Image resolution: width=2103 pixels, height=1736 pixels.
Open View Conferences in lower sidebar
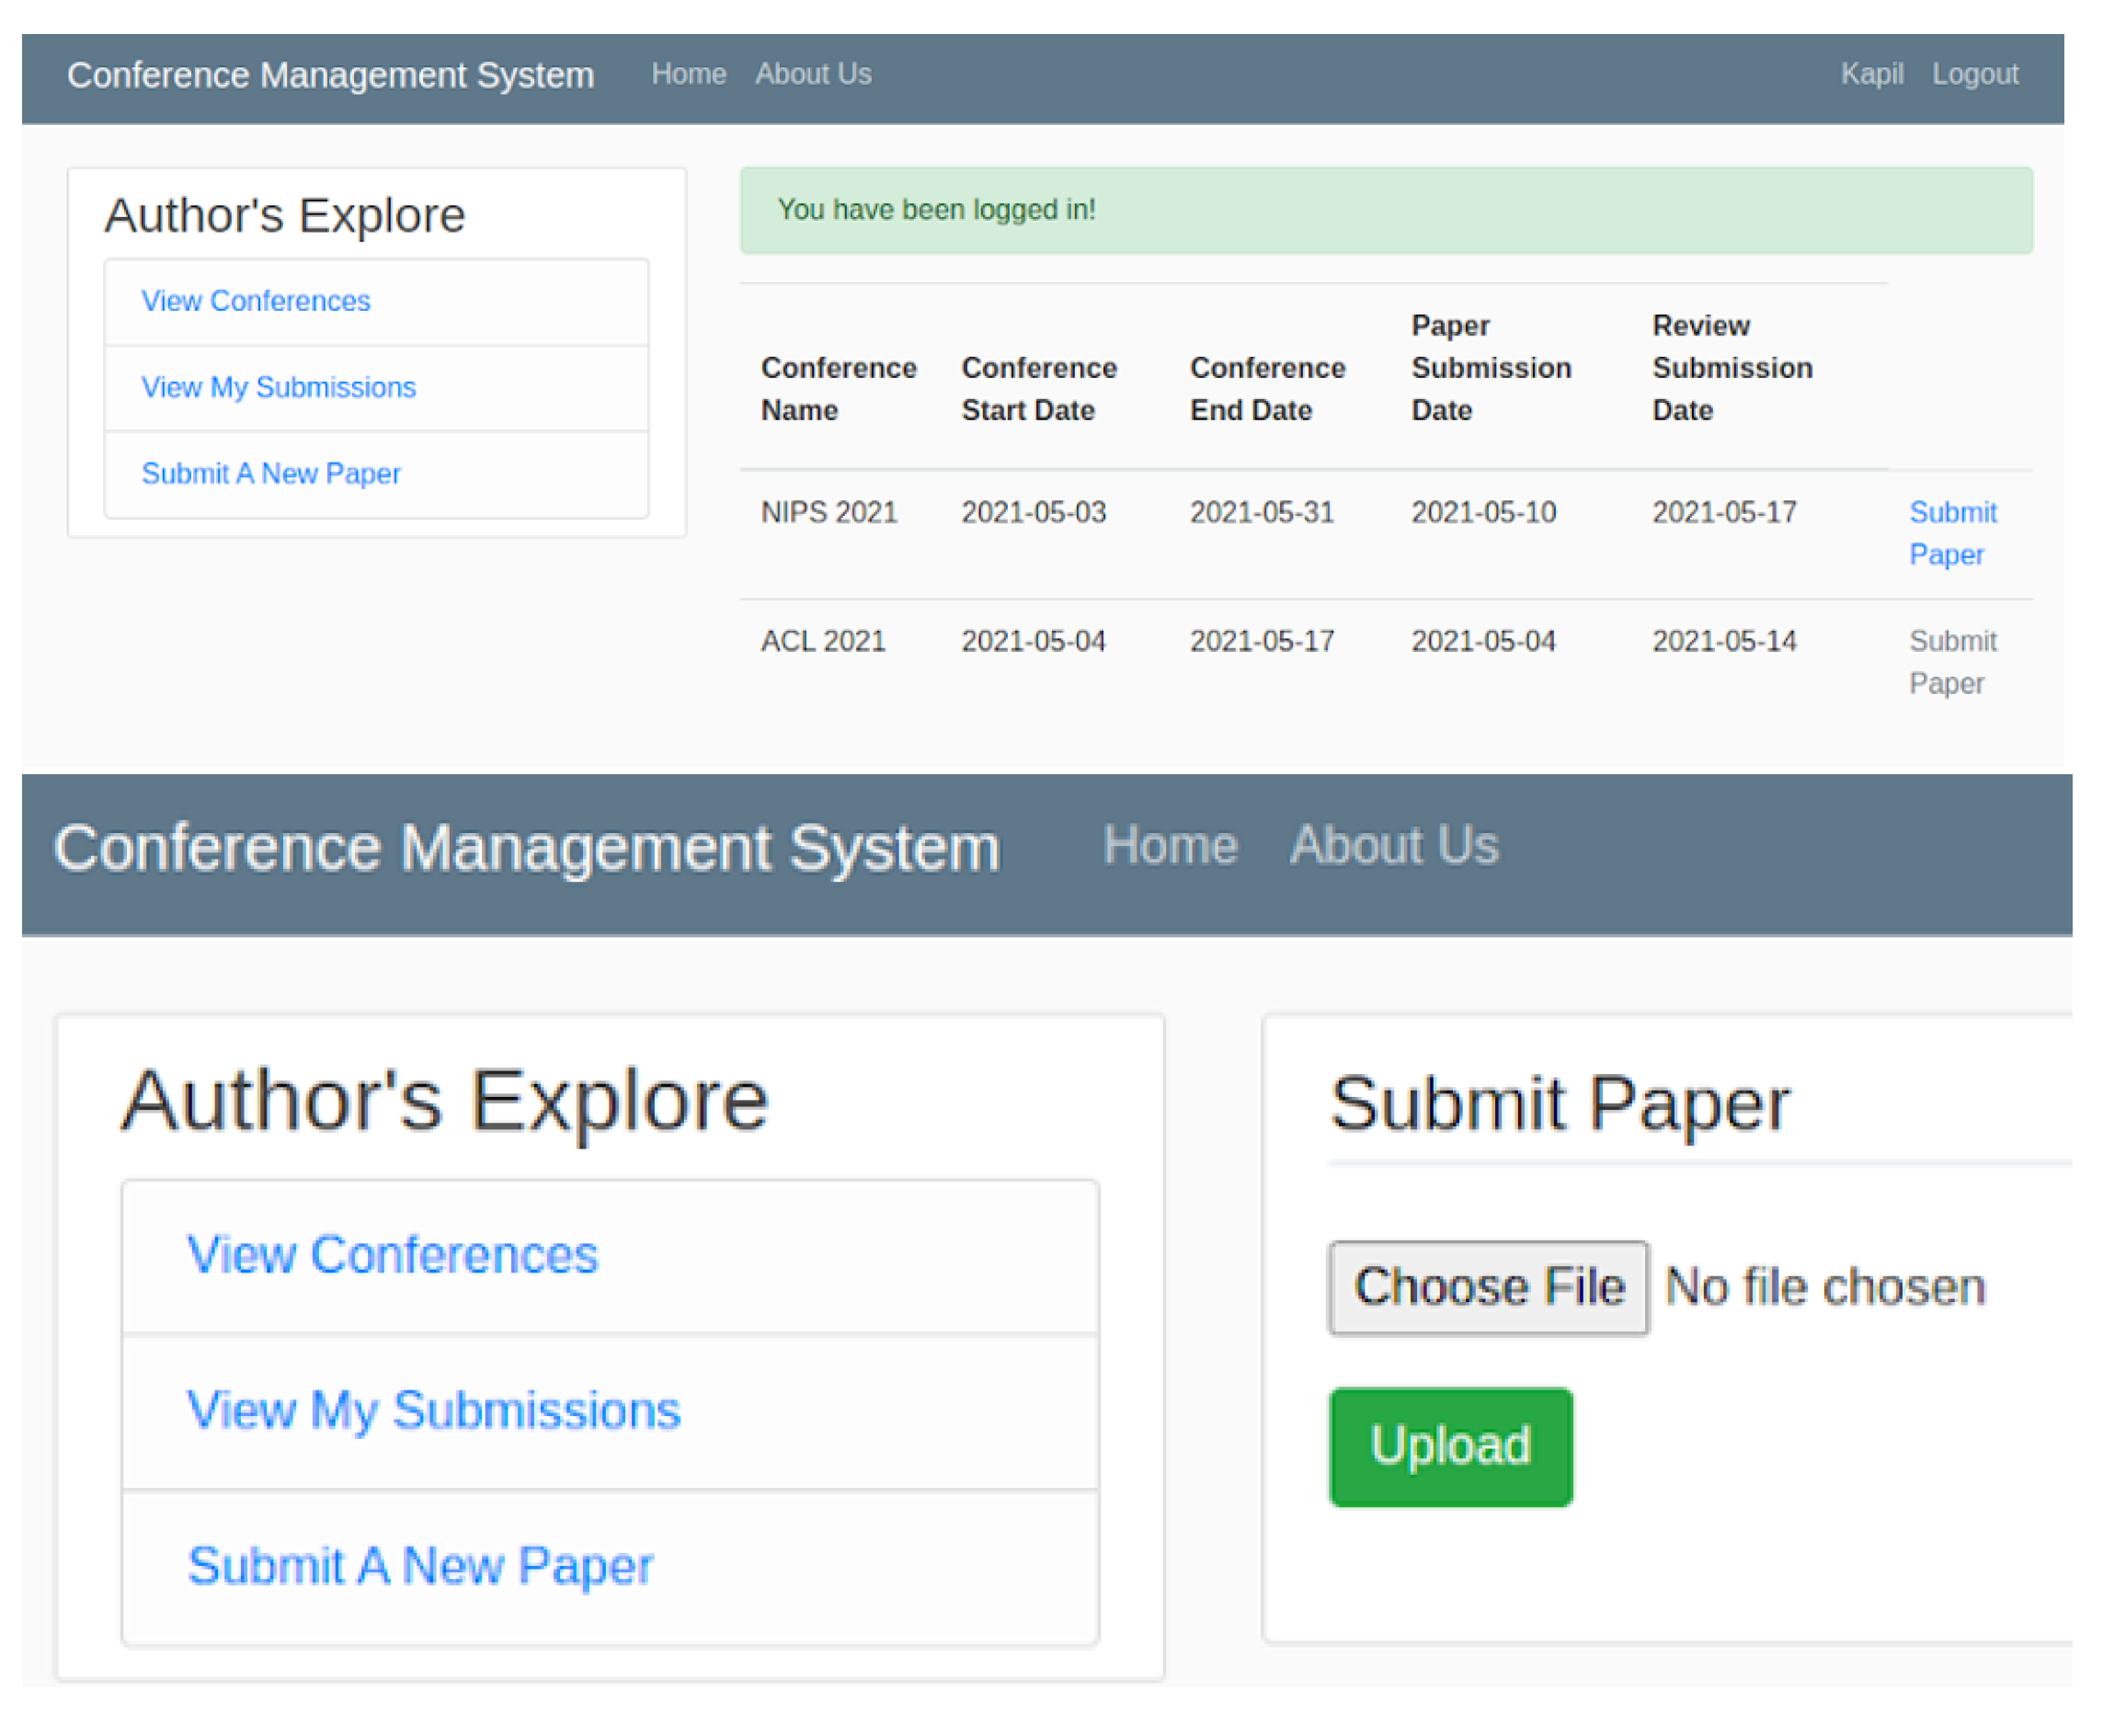[392, 1254]
